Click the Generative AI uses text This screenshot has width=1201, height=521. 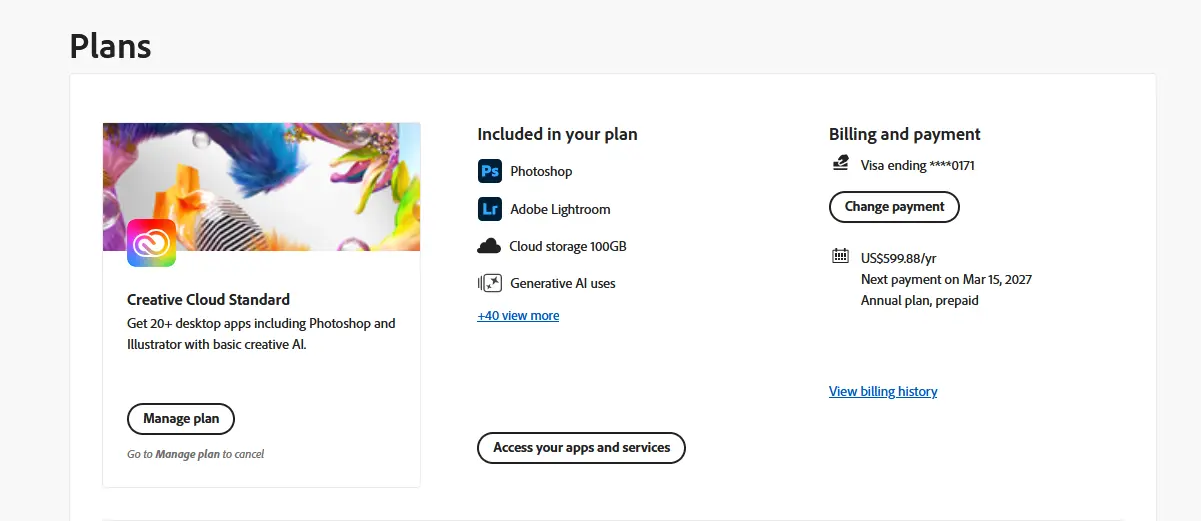click(563, 283)
